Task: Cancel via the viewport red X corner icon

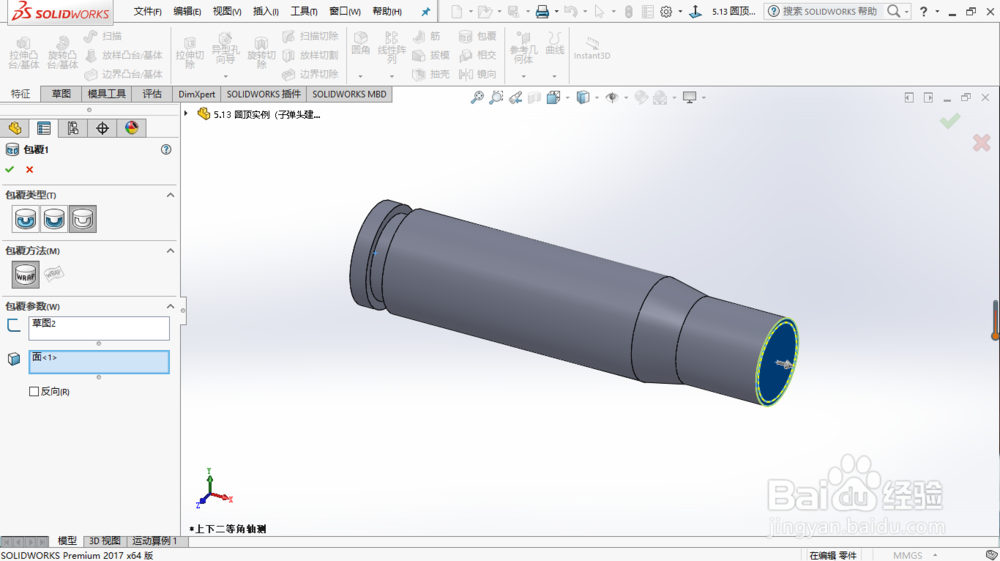Action: [x=982, y=143]
